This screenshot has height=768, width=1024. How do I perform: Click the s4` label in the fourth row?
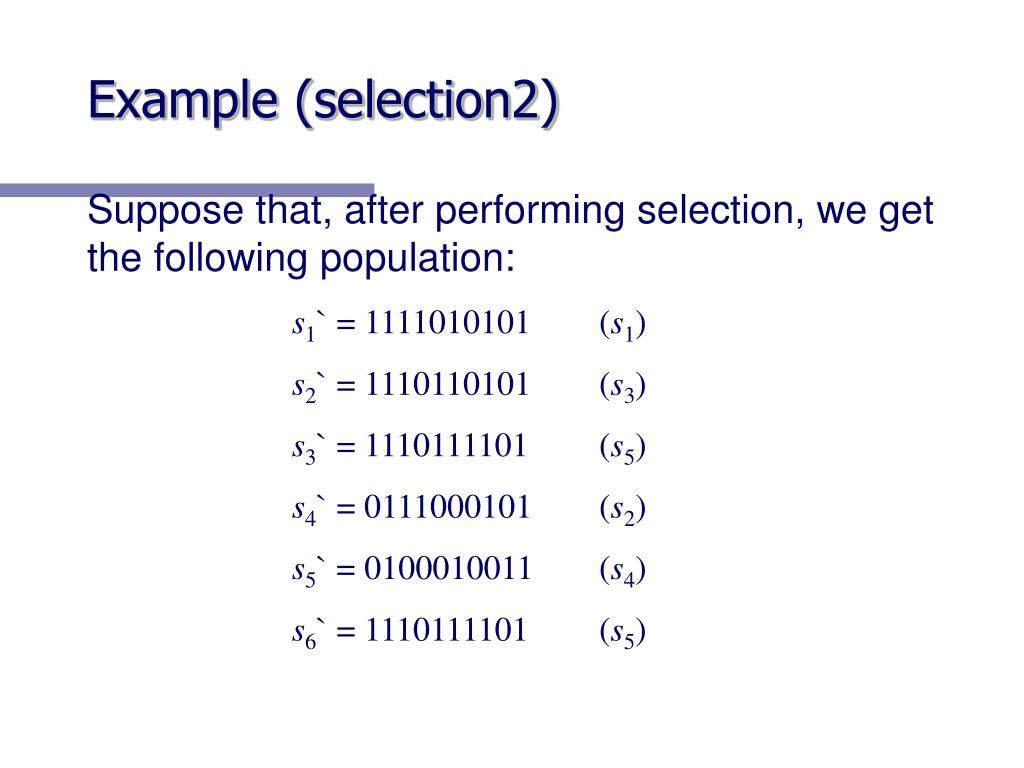click(308, 509)
